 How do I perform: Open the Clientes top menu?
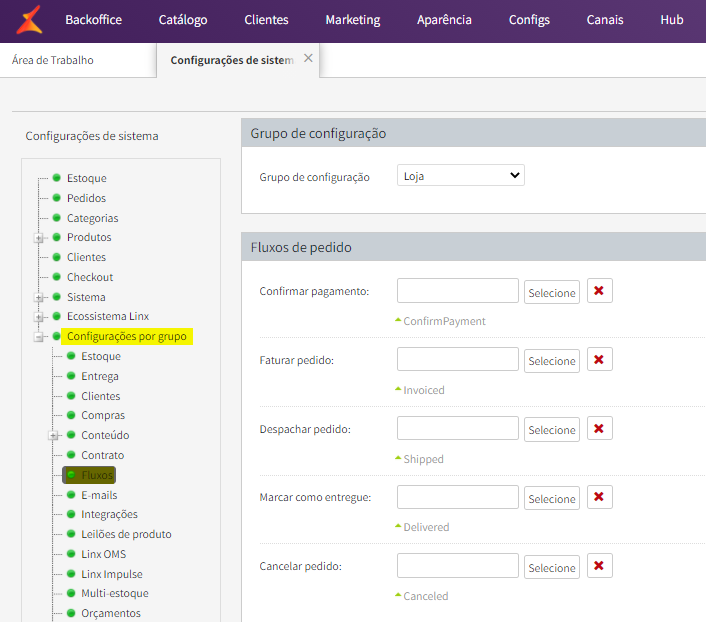pyautogui.click(x=266, y=20)
